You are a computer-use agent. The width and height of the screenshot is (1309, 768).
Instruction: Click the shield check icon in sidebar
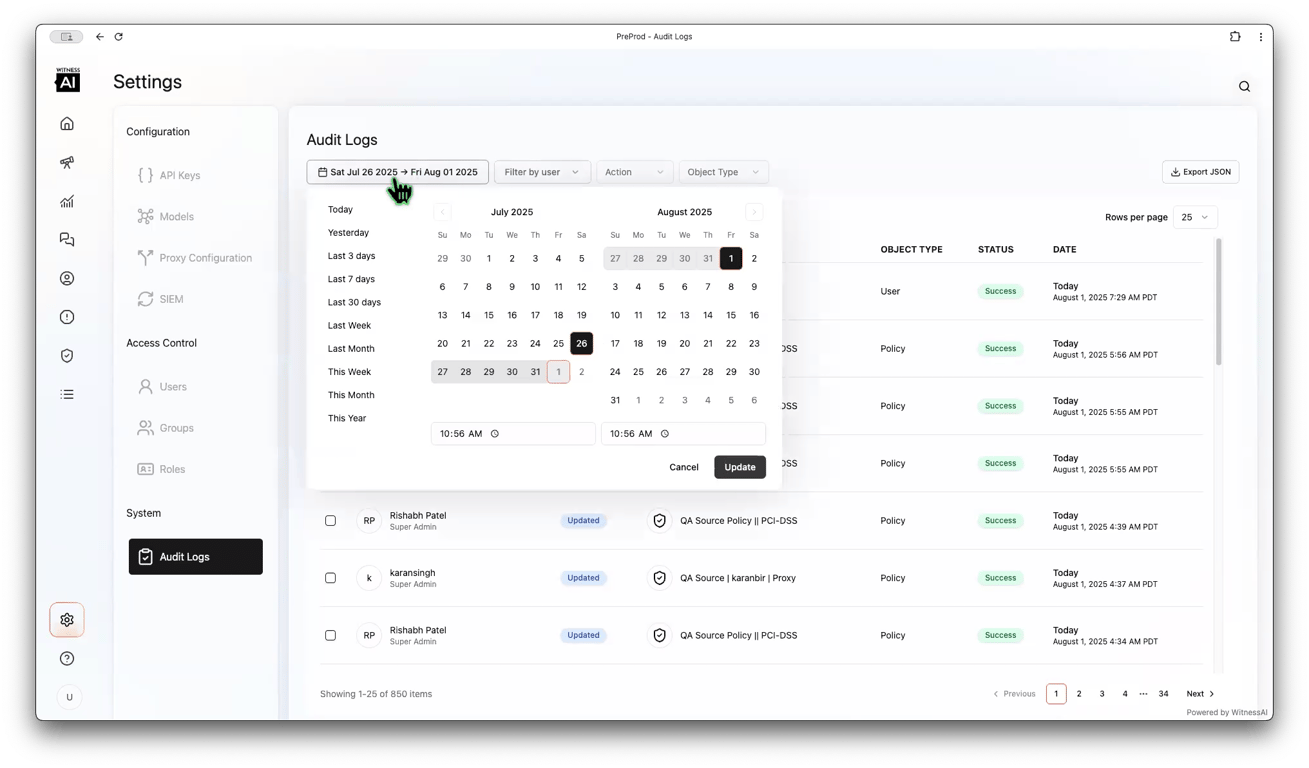[67, 356]
